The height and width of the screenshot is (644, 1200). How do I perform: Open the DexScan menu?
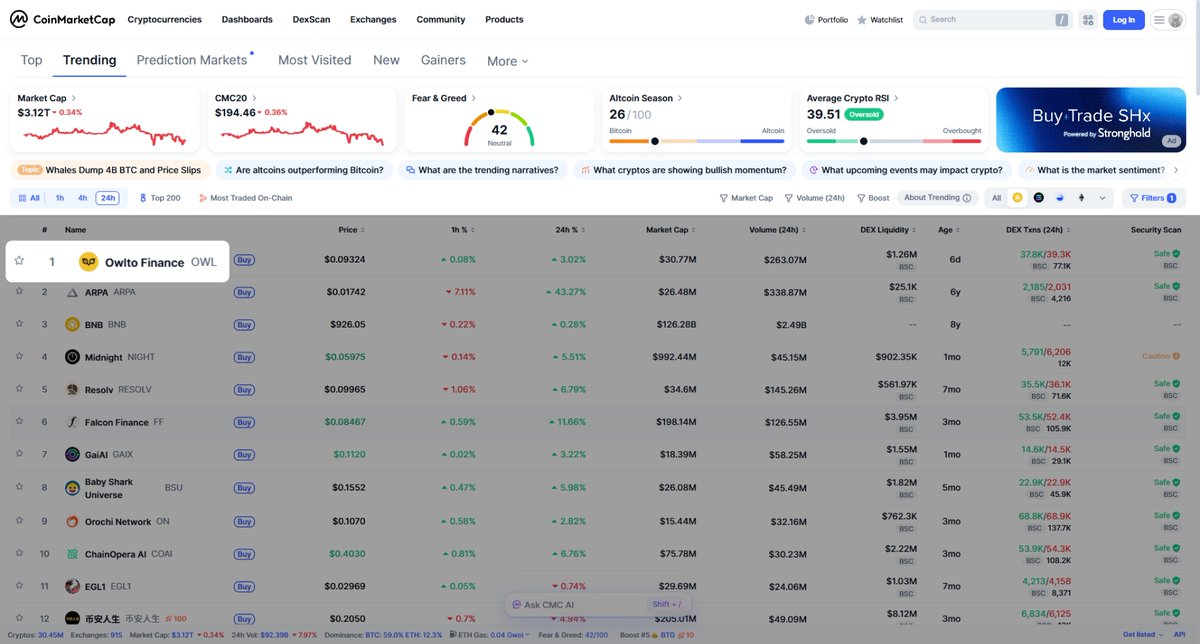tap(311, 20)
